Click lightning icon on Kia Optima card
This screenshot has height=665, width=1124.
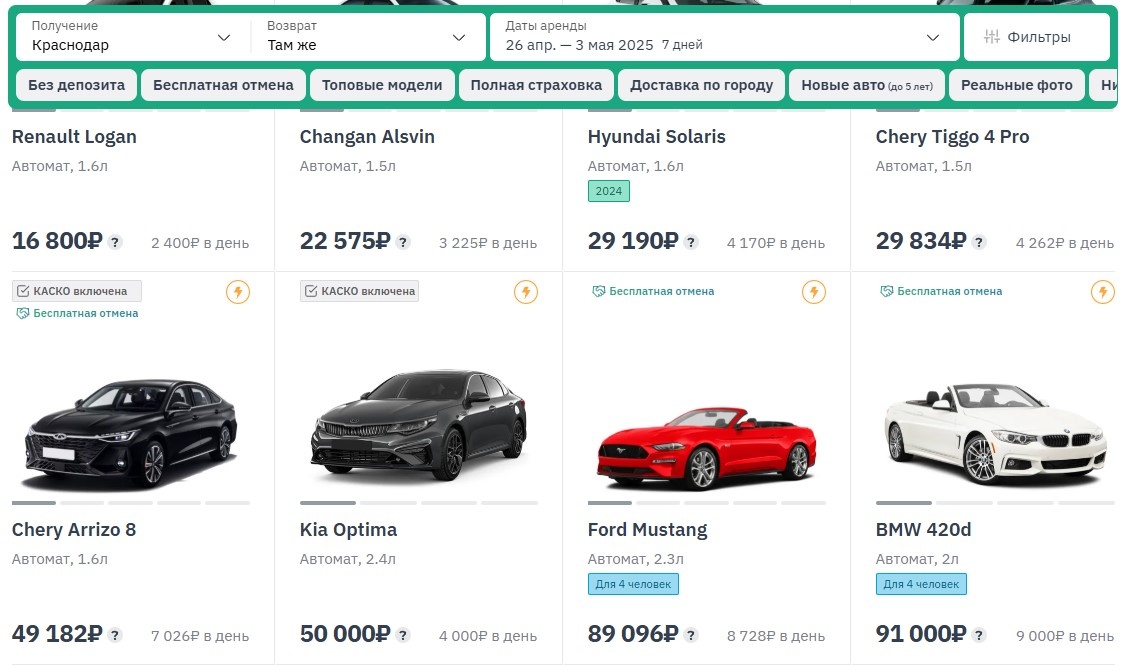coord(526,292)
